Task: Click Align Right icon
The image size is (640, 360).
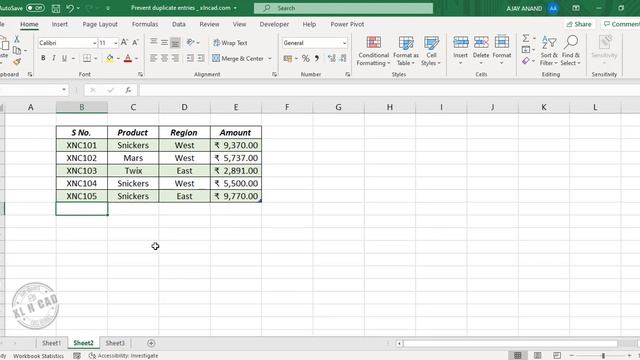Action: [175, 58]
